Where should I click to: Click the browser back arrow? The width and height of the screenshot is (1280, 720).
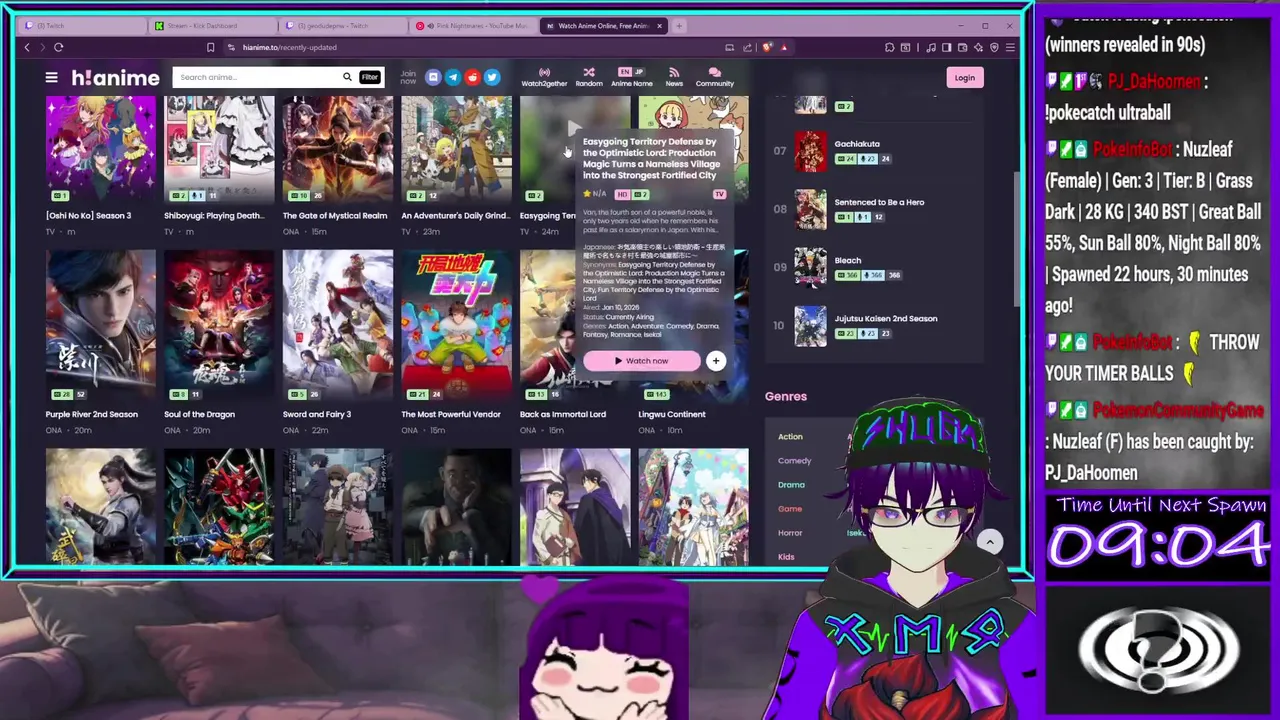pos(27,47)
